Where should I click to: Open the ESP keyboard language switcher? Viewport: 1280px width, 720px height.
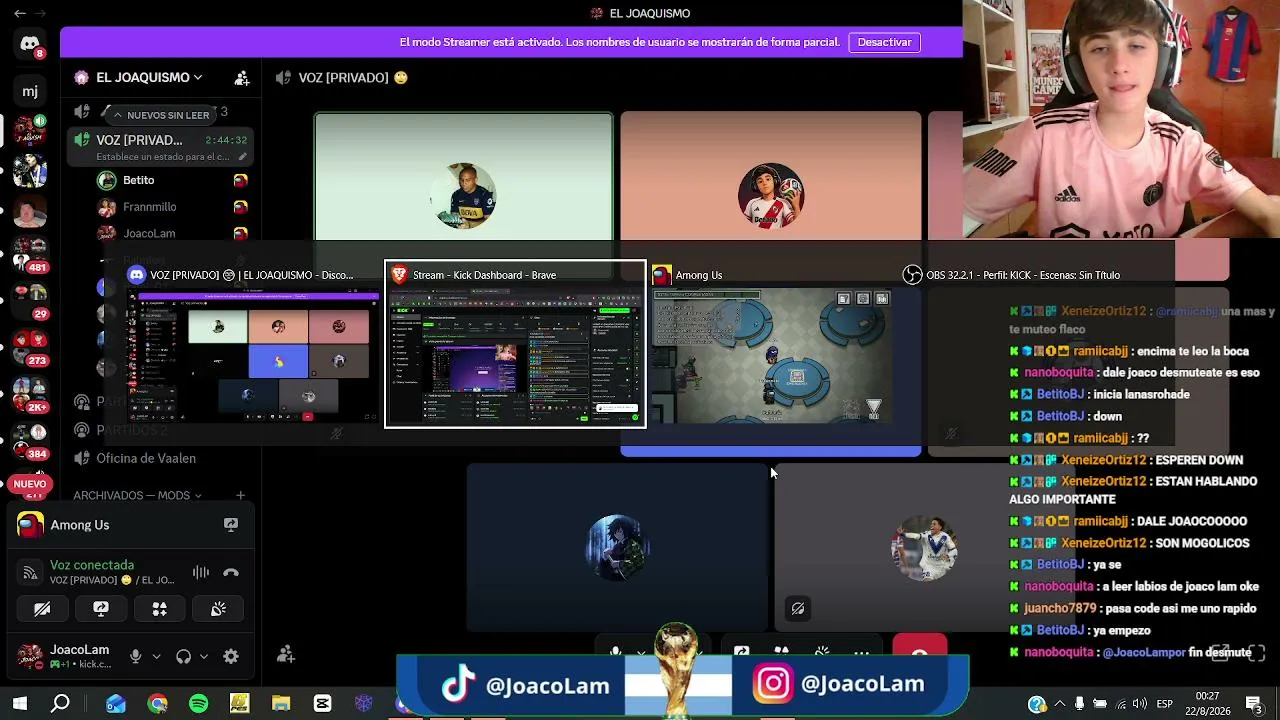(1163, 704)
